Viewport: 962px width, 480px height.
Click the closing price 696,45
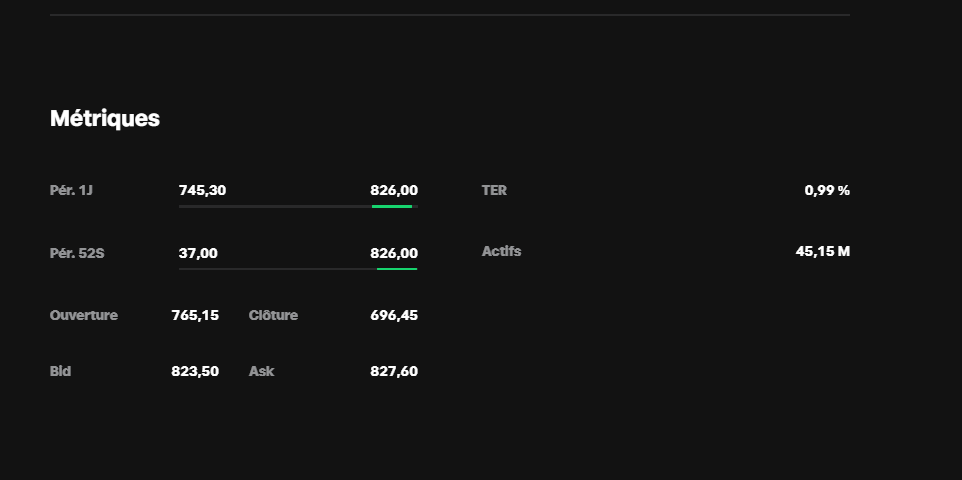pyautogui.click(x=394, y=315)
